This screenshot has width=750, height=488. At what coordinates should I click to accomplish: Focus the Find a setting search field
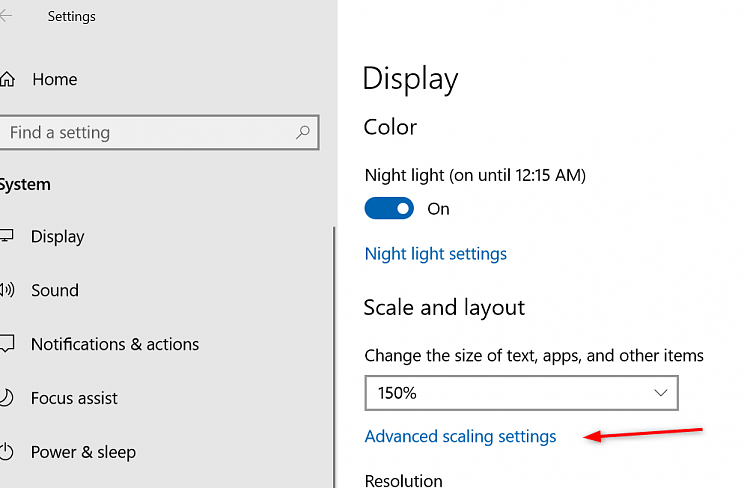point(150,132)
